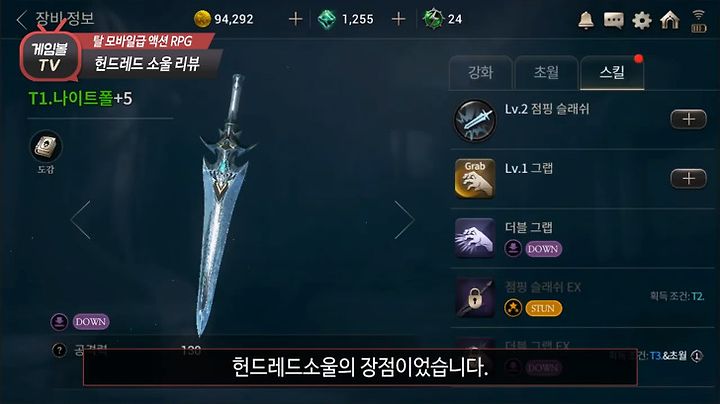Add gems using the plus beside 1,255
Viewport: 720px width, 404px height.
pos(398,19)
